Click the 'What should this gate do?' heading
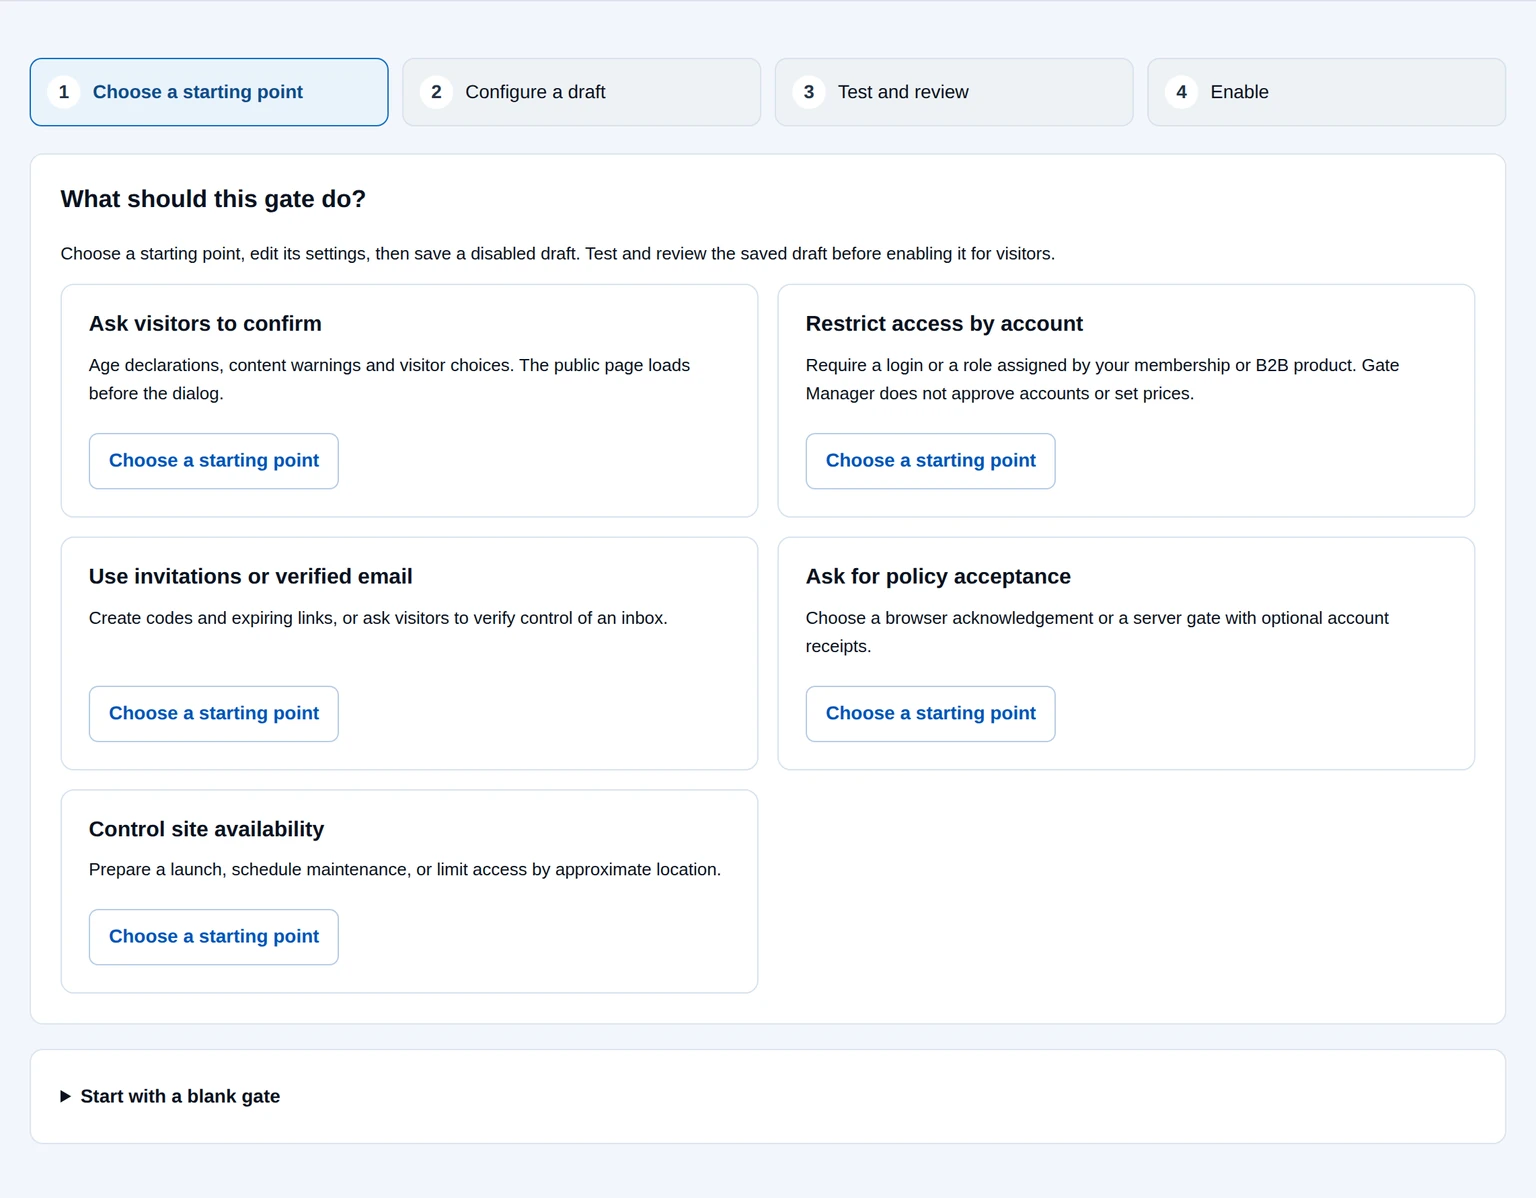 [x=213, y=199]
